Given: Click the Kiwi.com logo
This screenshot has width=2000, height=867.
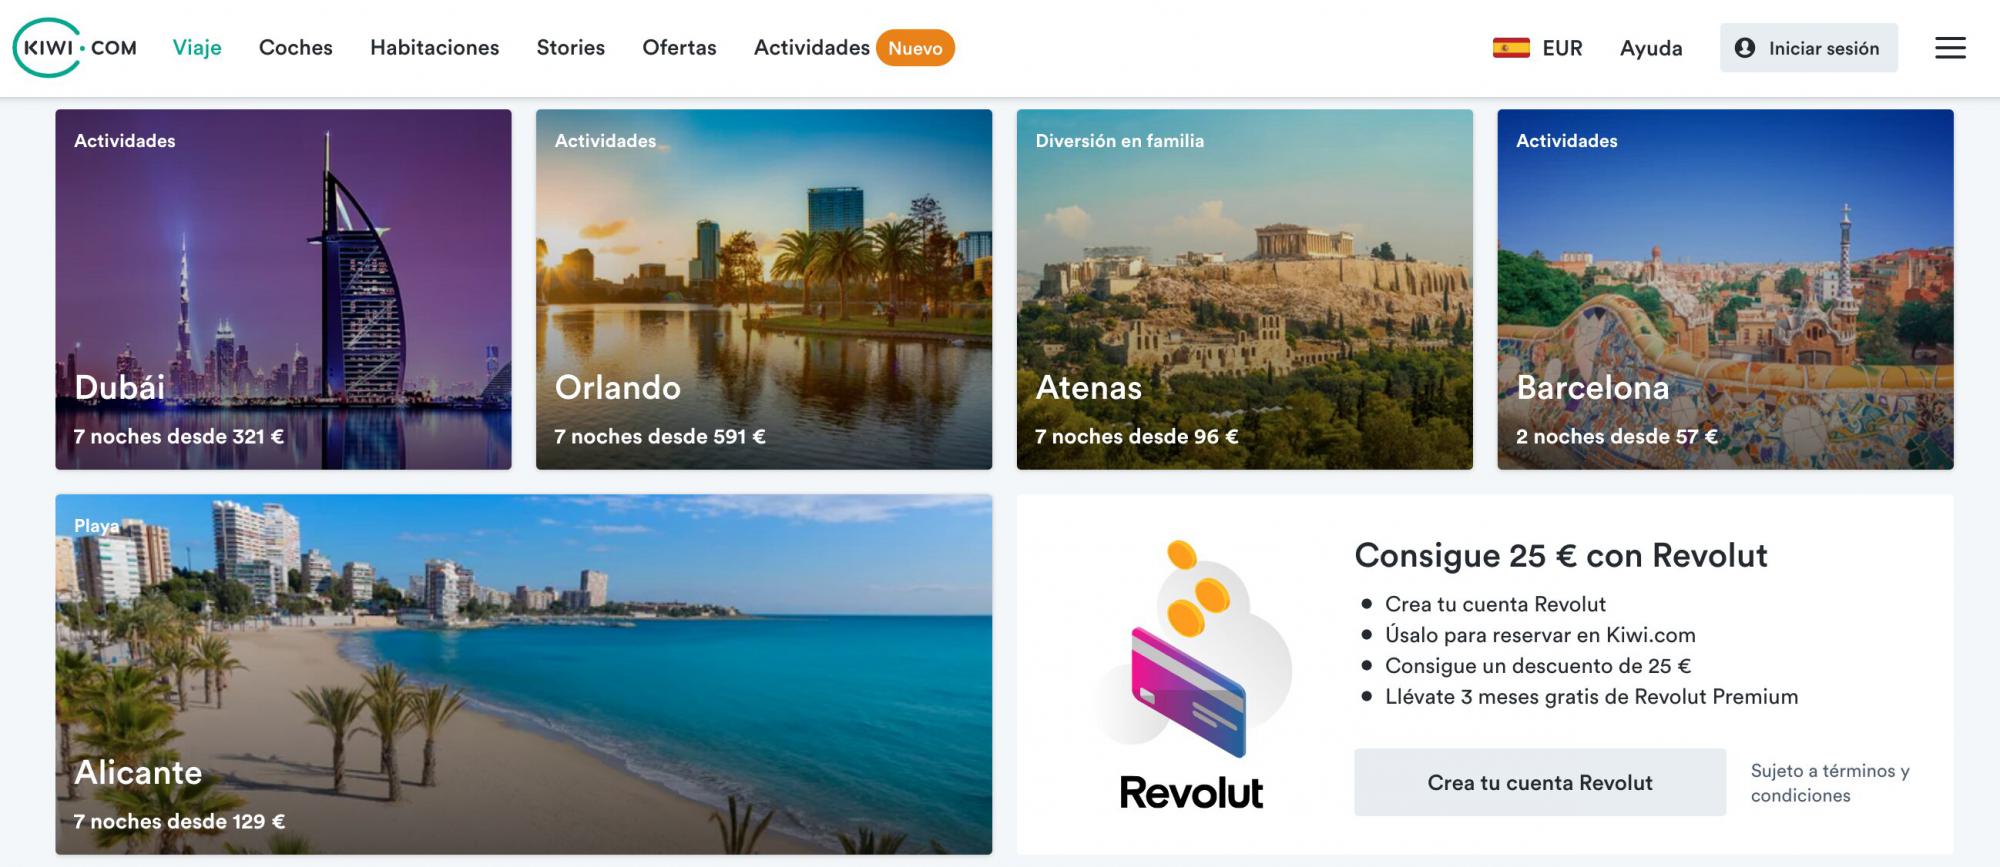Looking at the screenshot, I should (x=75, y=48).
